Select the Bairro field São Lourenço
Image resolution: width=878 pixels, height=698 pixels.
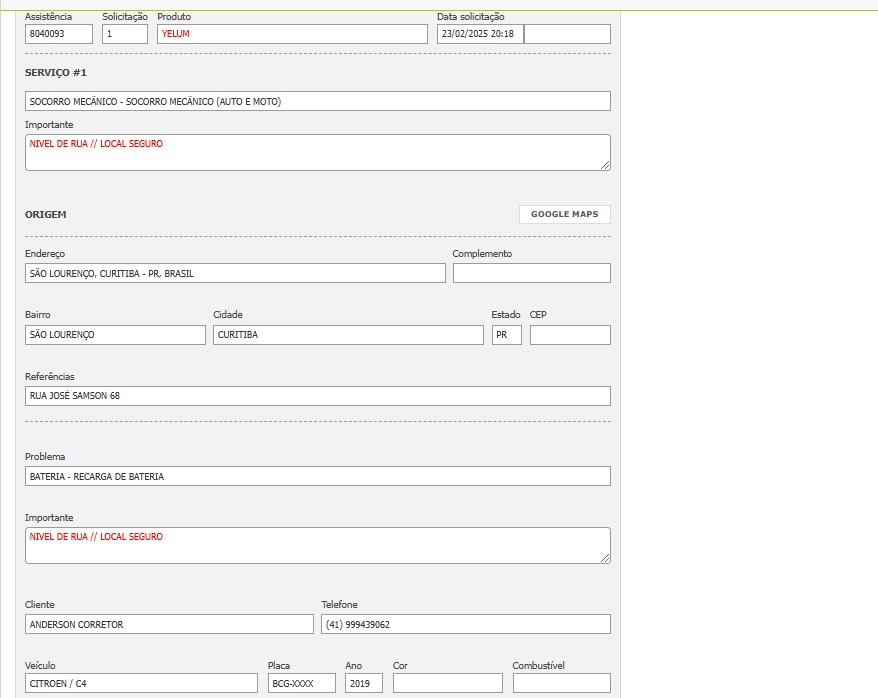pos(115,335)
